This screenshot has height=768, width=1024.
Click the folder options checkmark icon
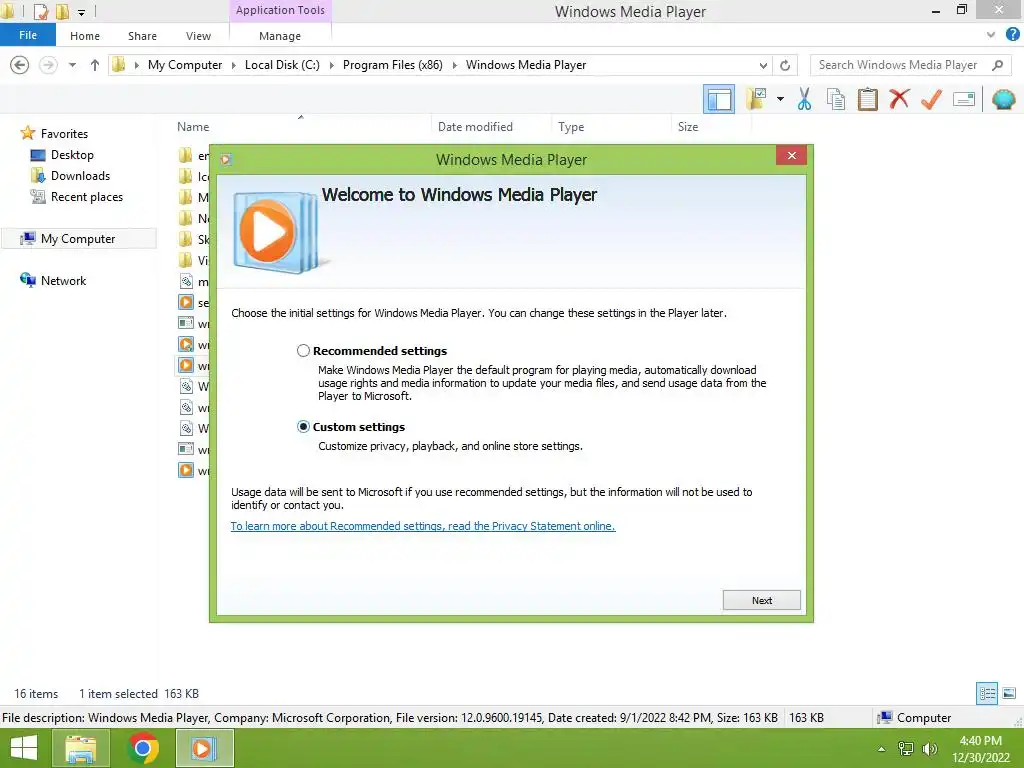[x=756, y=99]
